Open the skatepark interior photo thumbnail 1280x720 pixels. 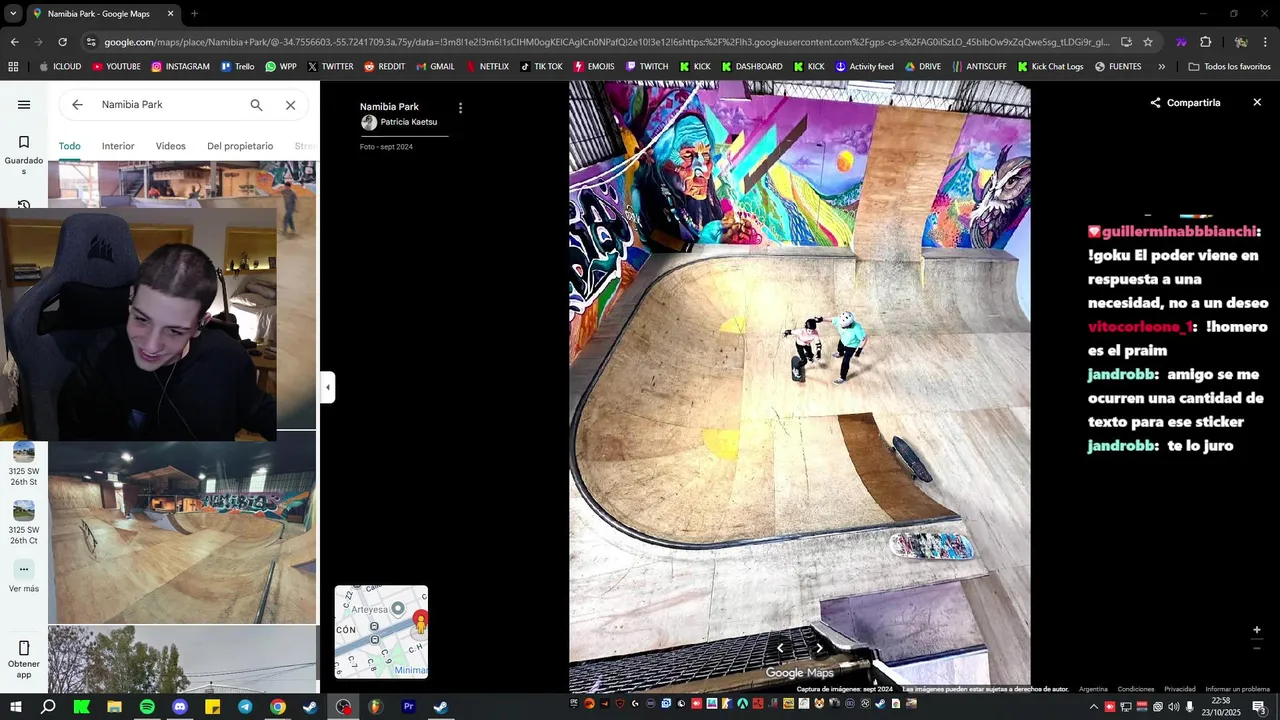182,527
